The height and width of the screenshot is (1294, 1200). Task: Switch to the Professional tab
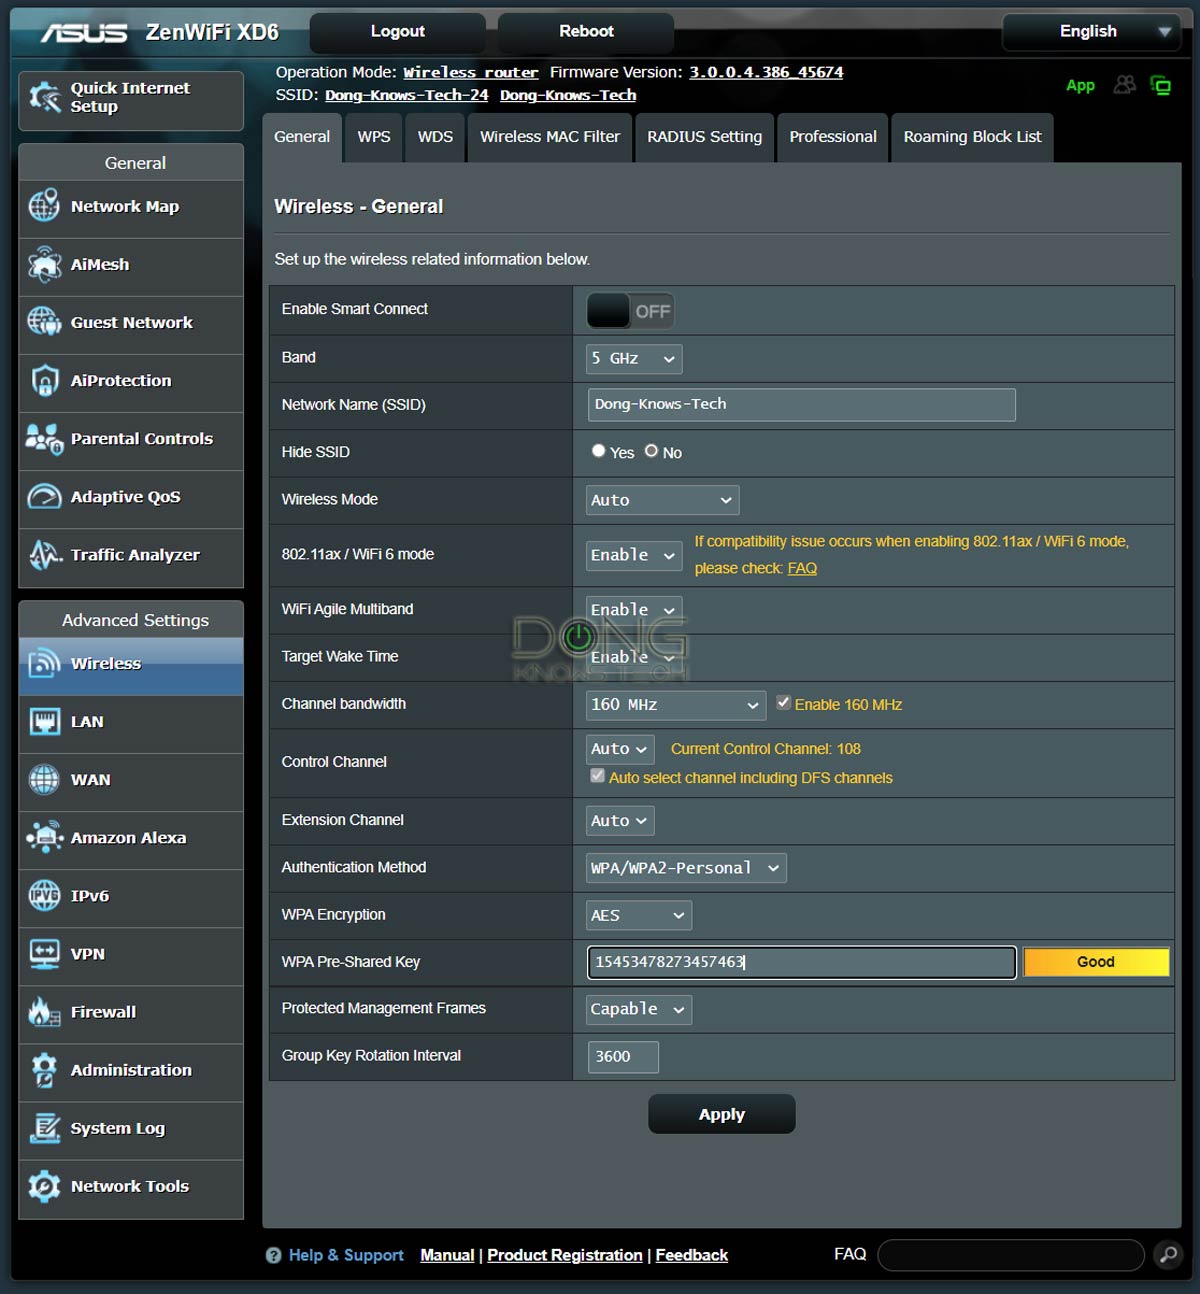(x=832, y=137)
